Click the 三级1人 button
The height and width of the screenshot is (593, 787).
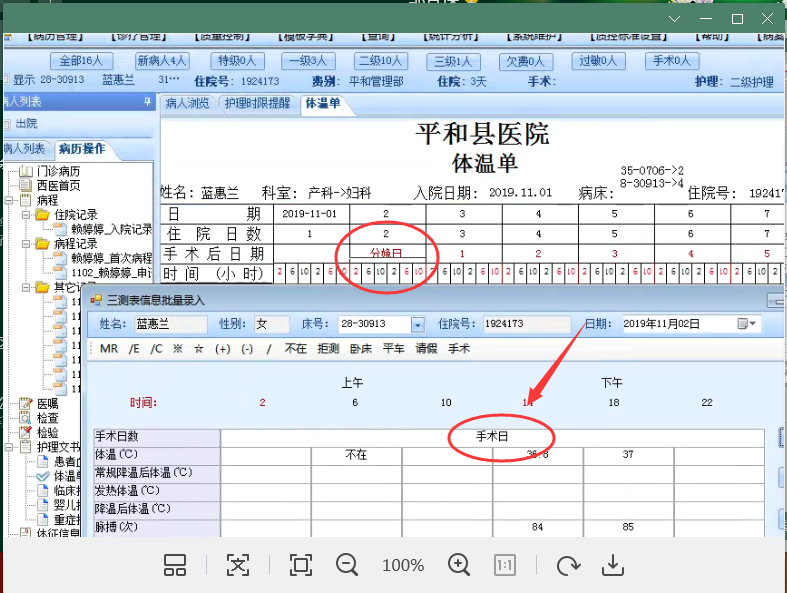coord(453,62)
